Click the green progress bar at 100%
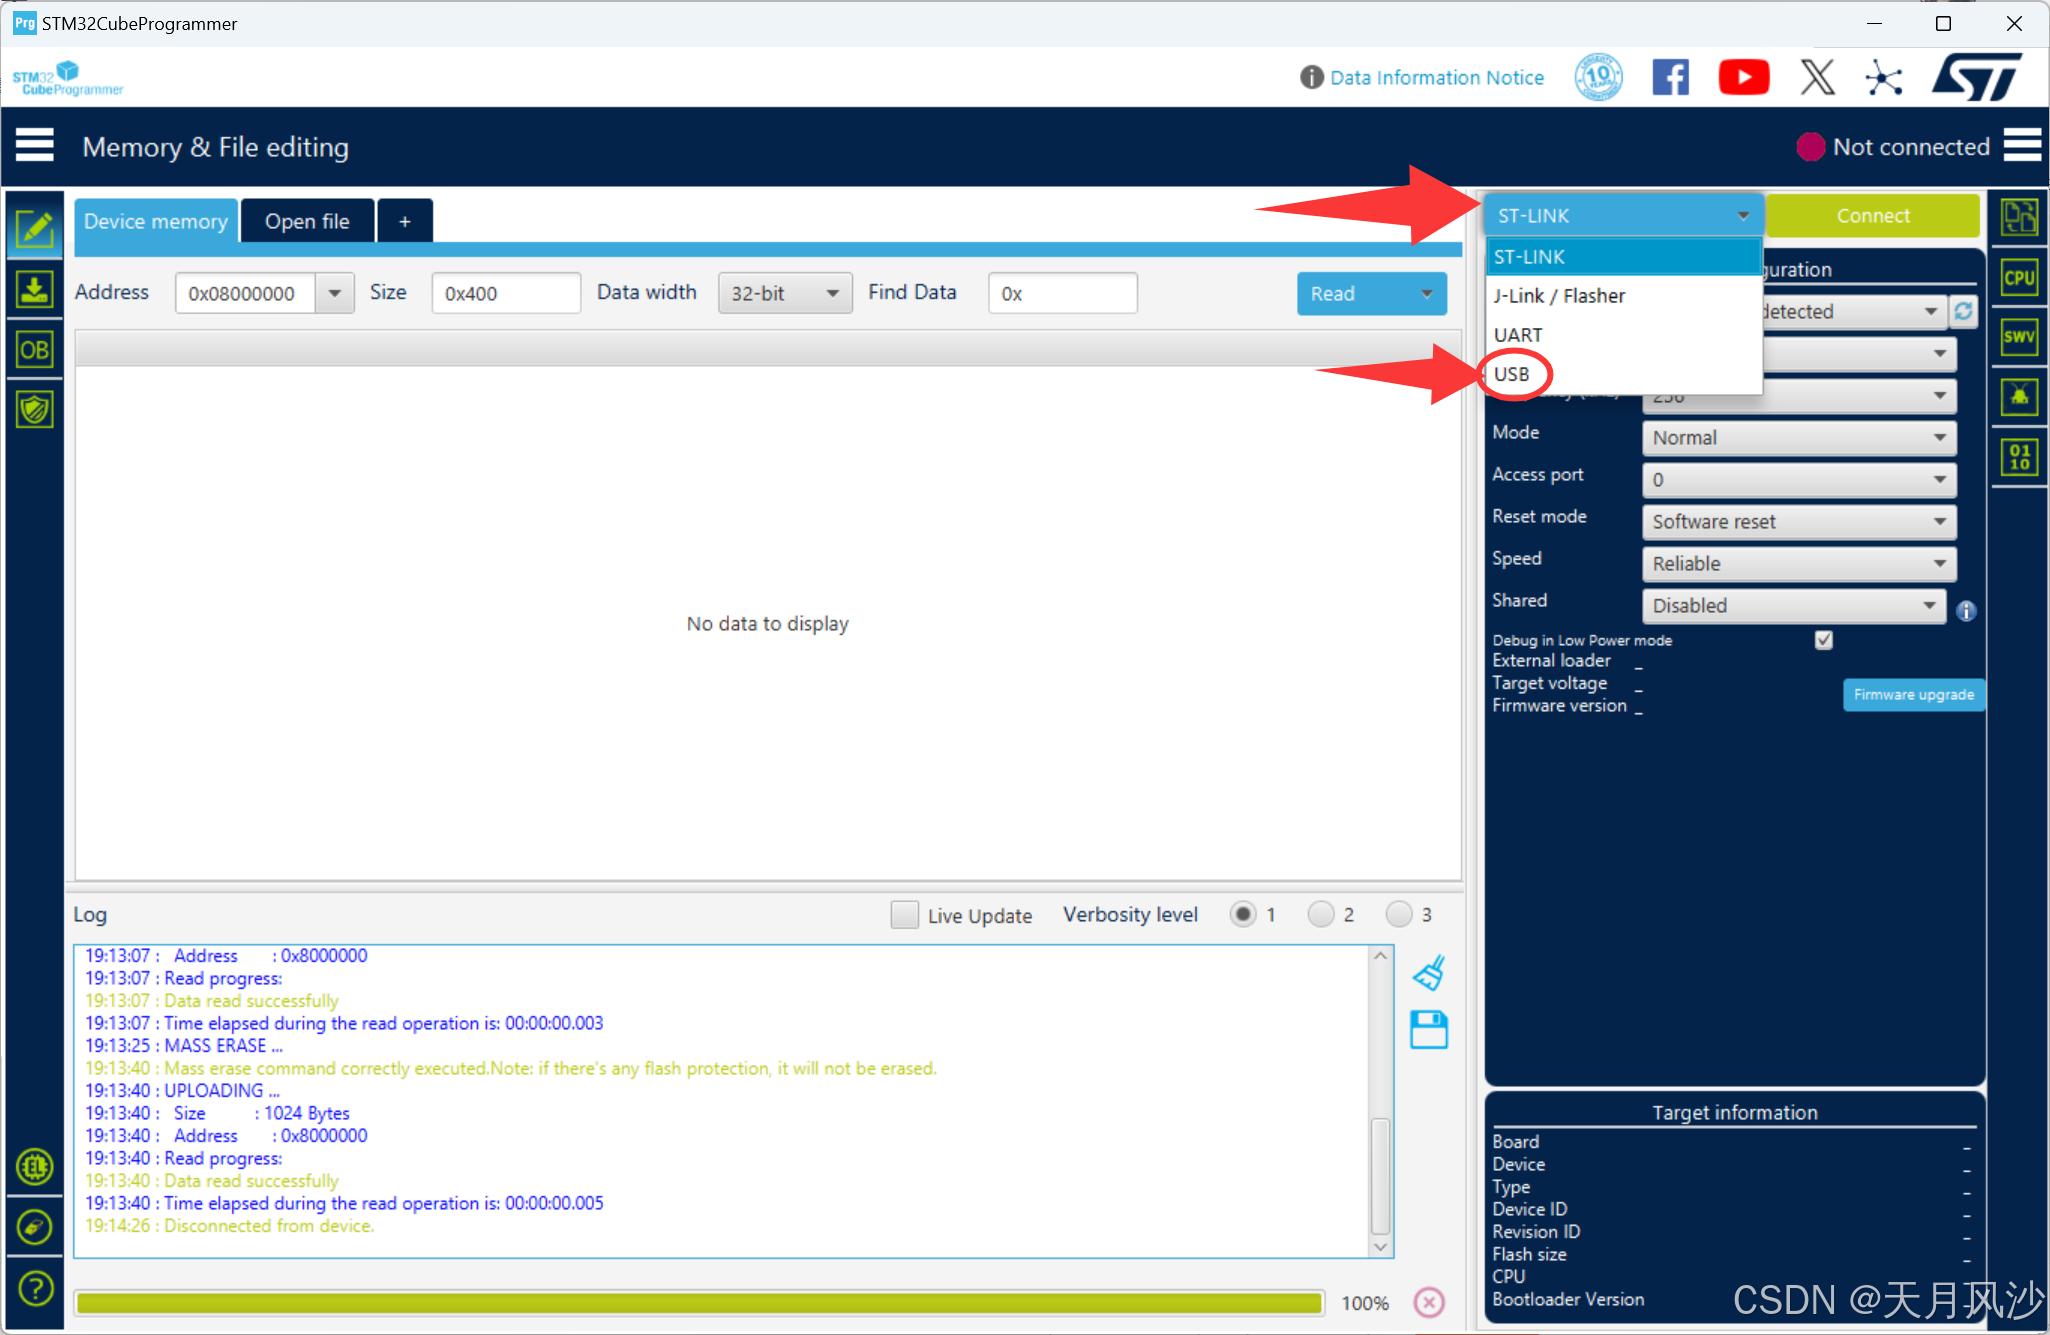2050x1335 pixels. (699, 1303)
